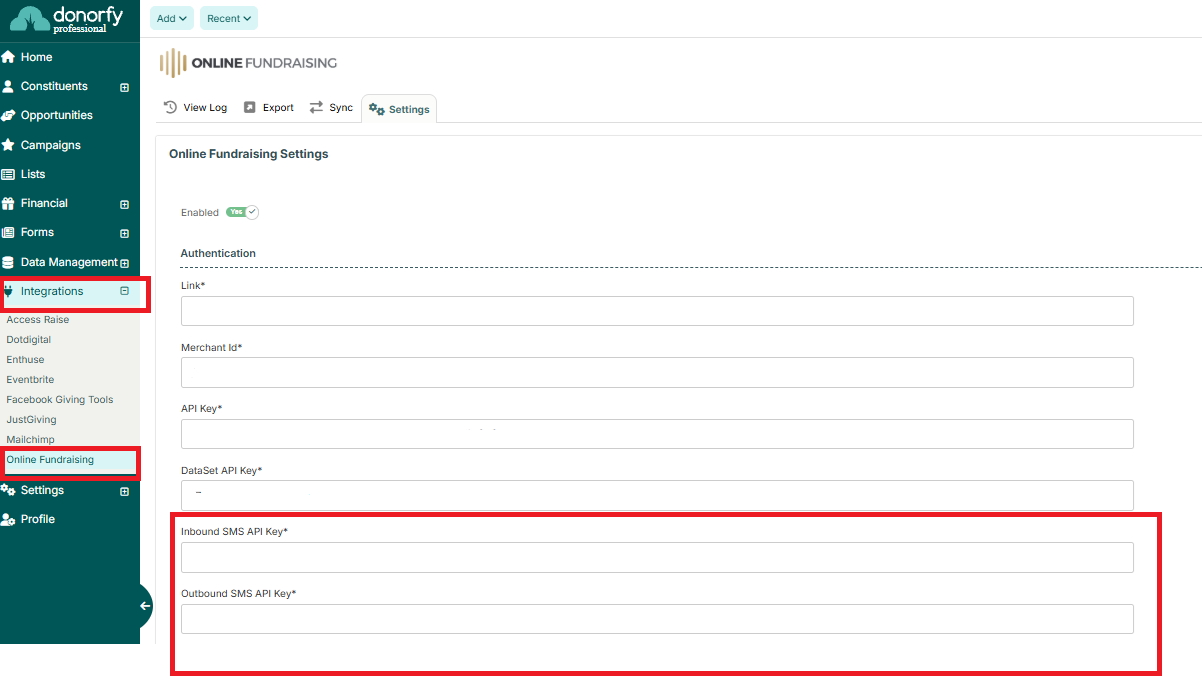
Task: Expand the Financial submenu
Action: pos(124,204)
